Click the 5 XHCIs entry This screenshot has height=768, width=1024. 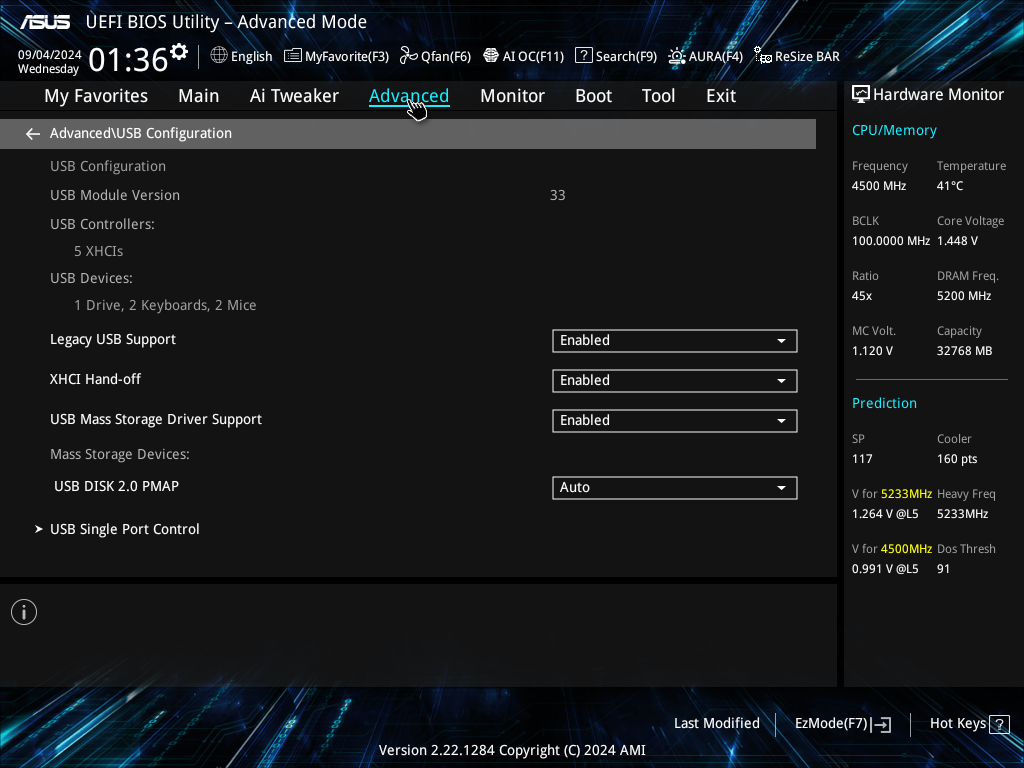tap(99, 251)
